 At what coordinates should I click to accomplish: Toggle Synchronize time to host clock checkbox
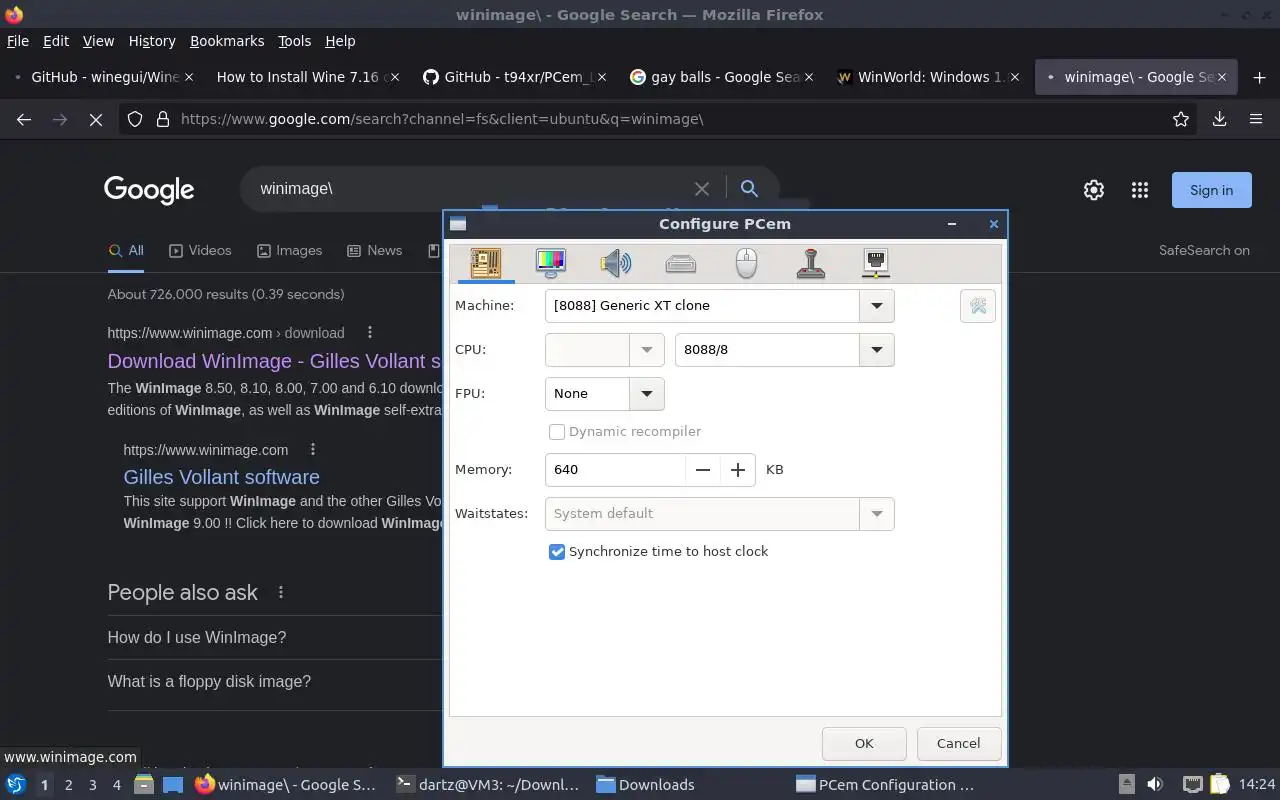[x=557, y=552]
